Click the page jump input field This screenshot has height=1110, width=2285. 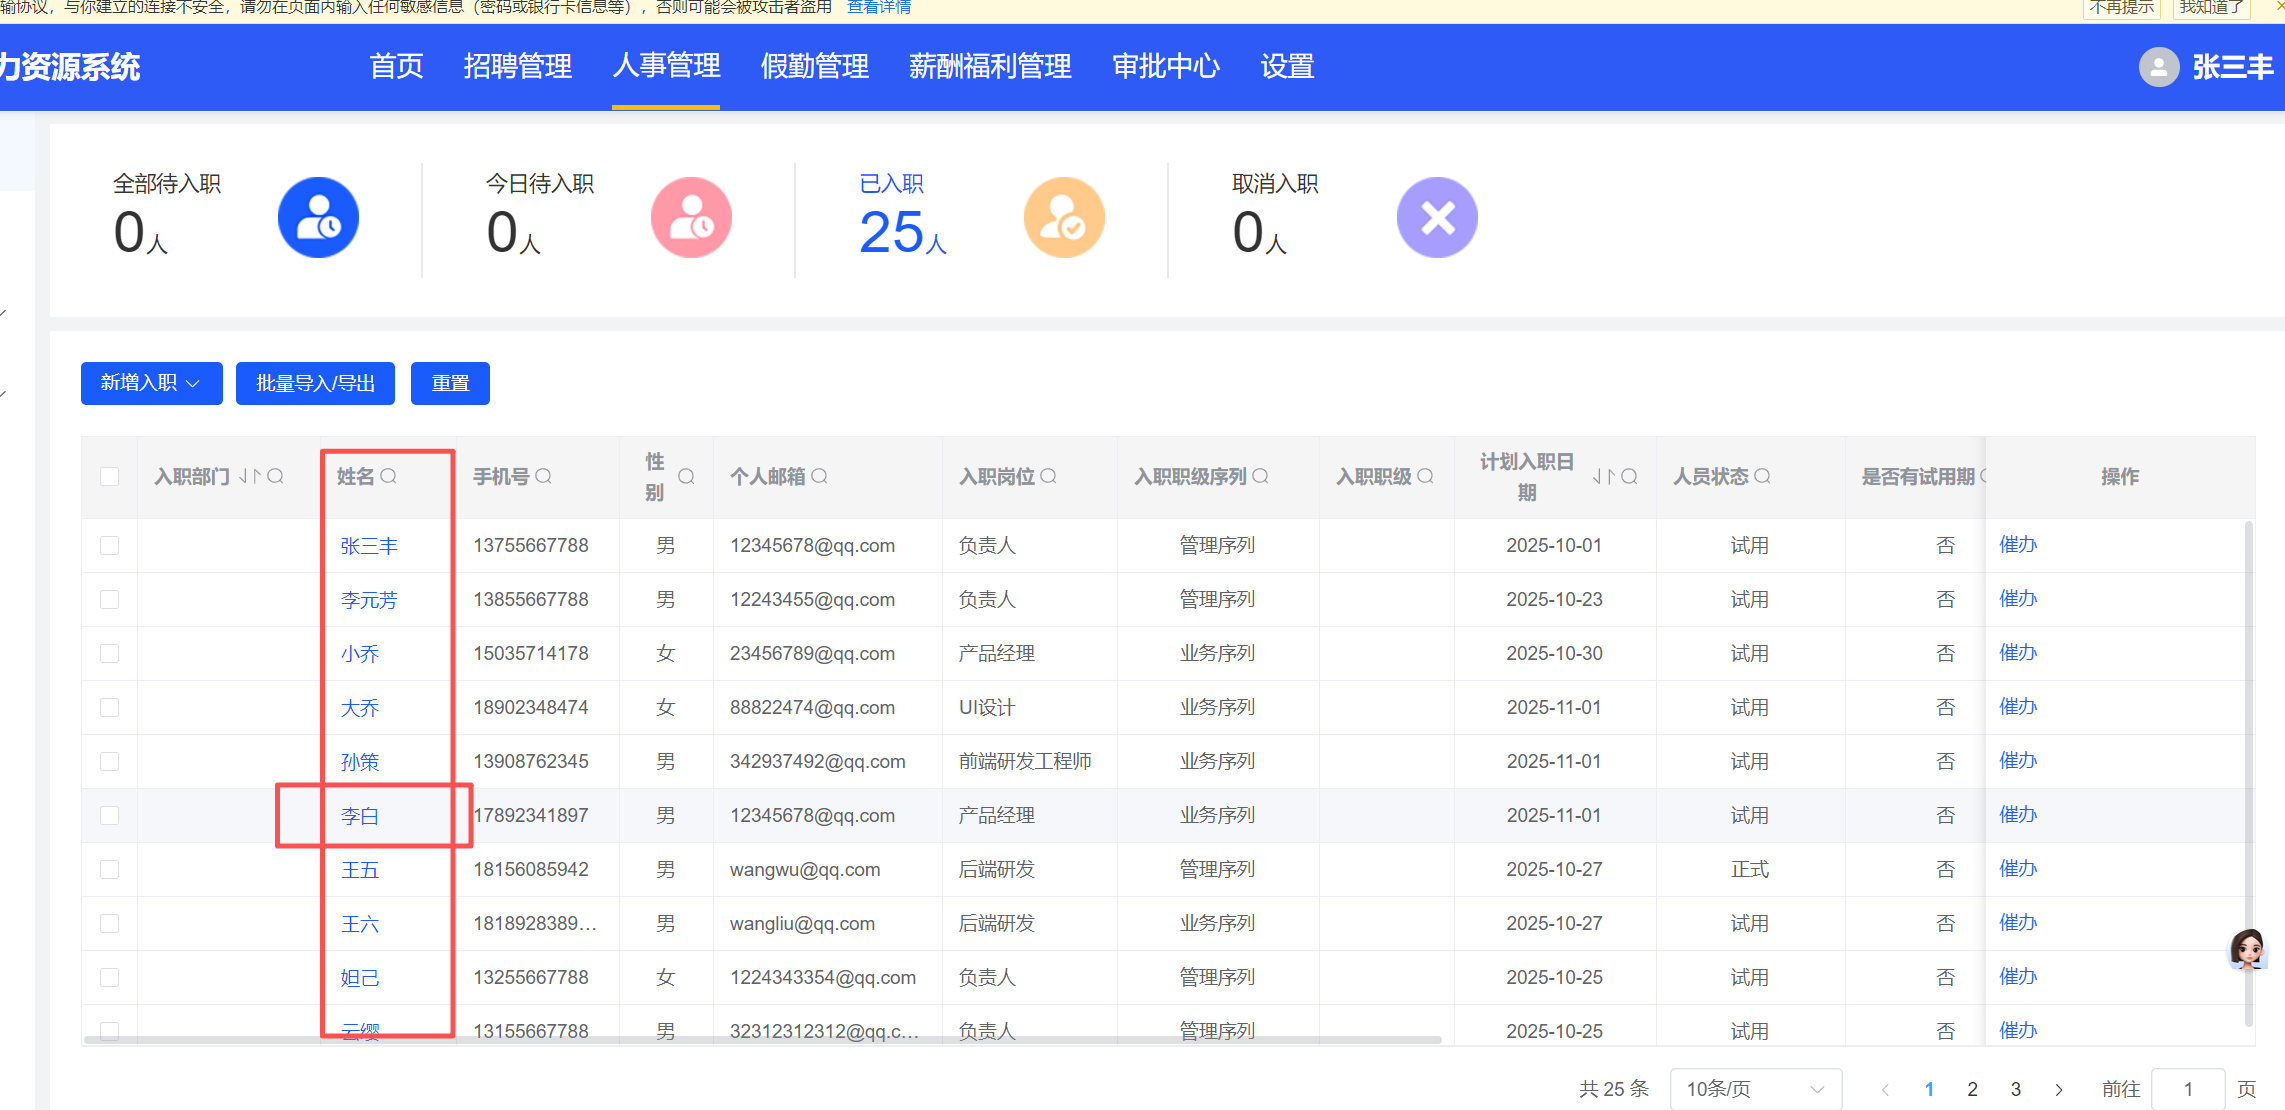point(2187,1089)
